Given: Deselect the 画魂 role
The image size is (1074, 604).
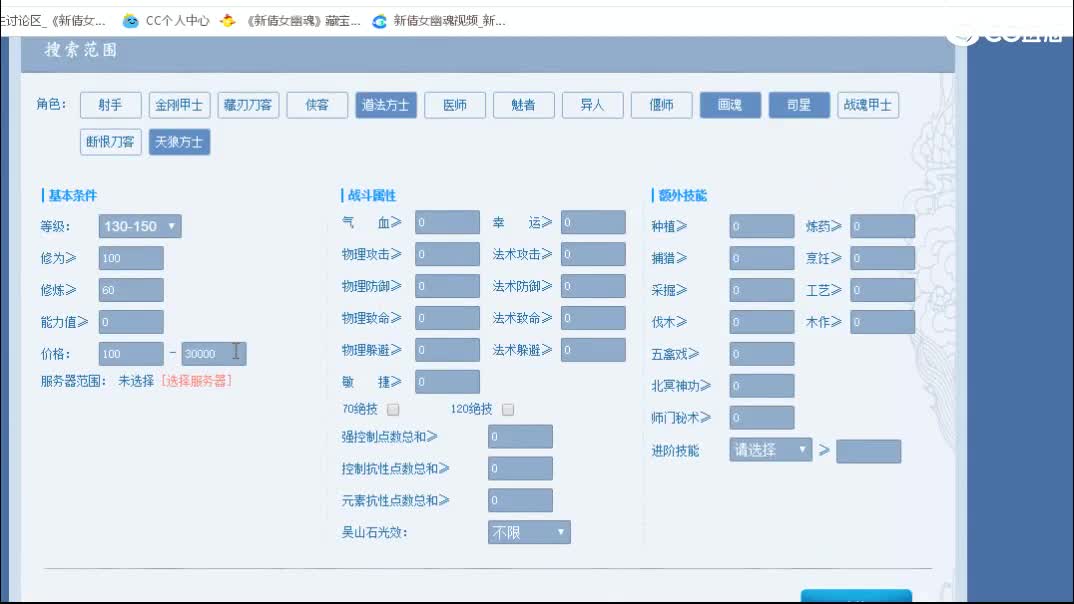Looking at the screenshot, I should pos(731,105).
